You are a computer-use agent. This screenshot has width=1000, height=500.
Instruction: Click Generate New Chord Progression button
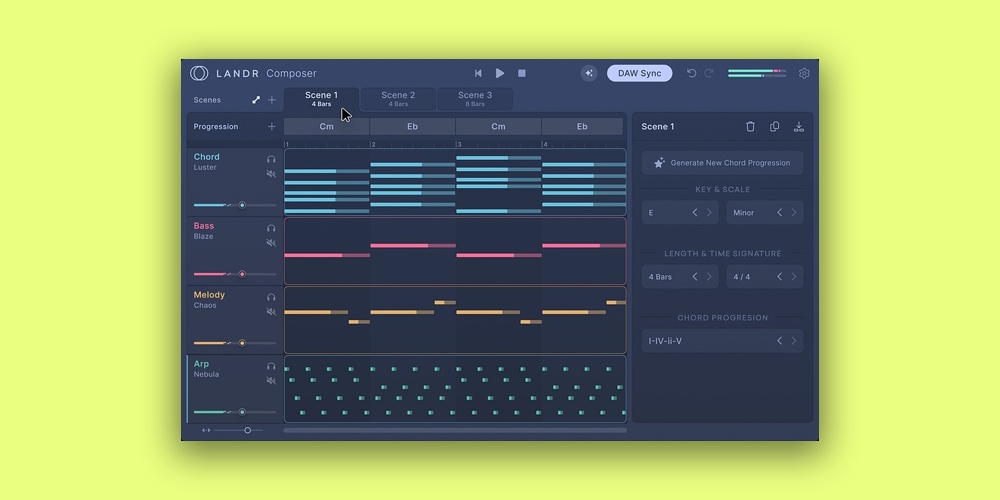722,163
